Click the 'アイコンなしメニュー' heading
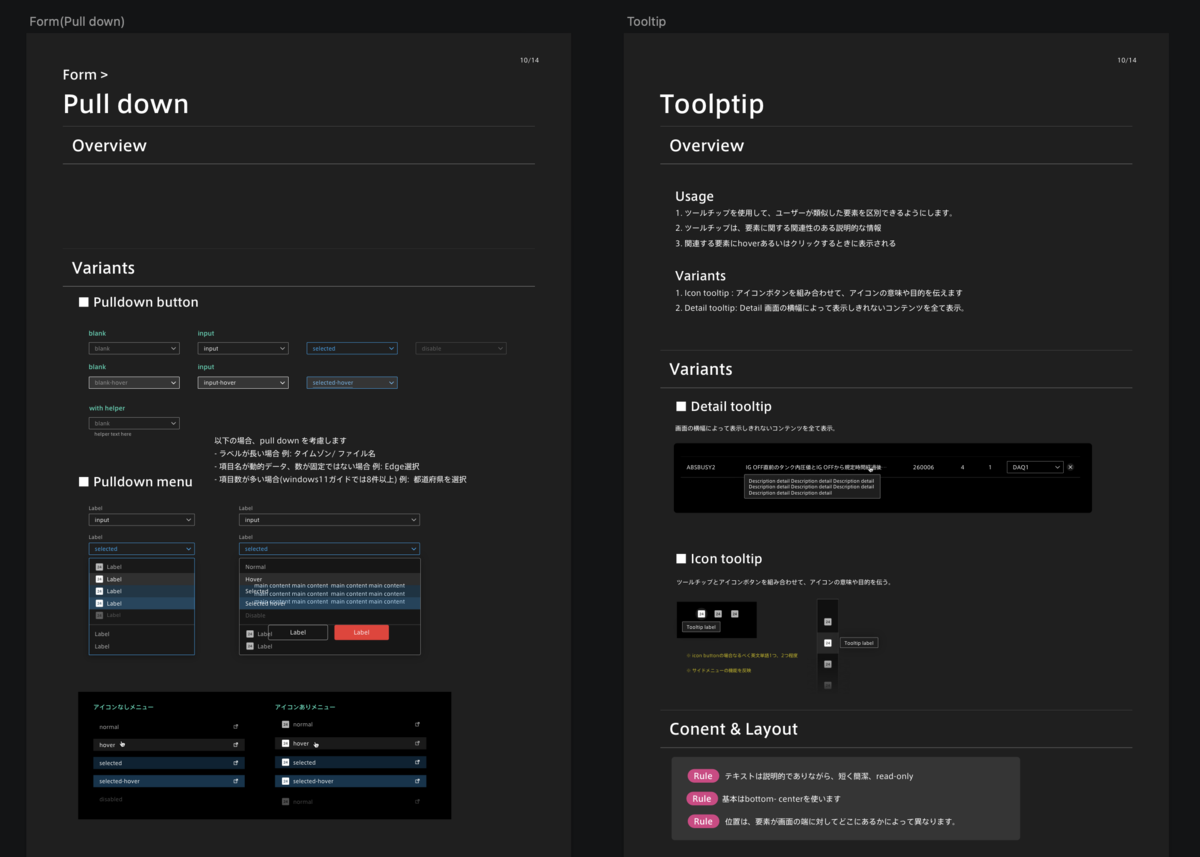Viewport: 1200px width, 857px height. click(x=124, y=707)
